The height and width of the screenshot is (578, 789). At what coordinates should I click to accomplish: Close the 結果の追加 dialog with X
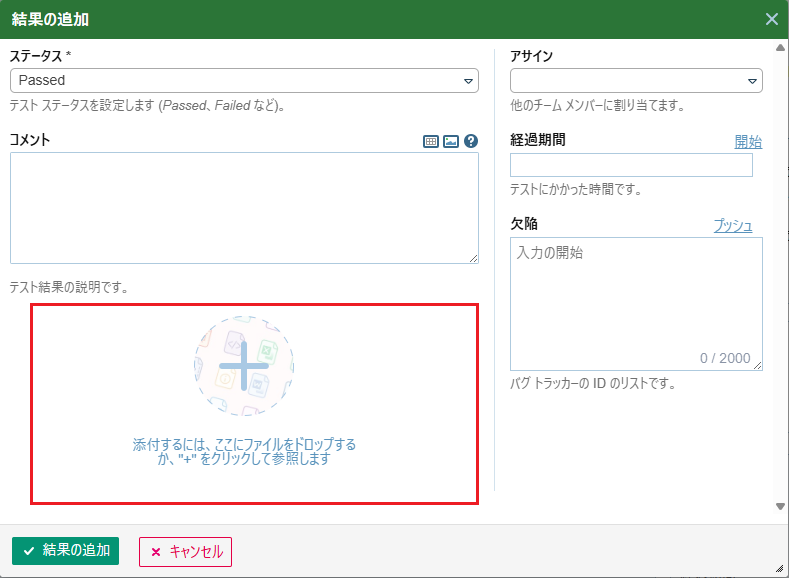point(771,19)
